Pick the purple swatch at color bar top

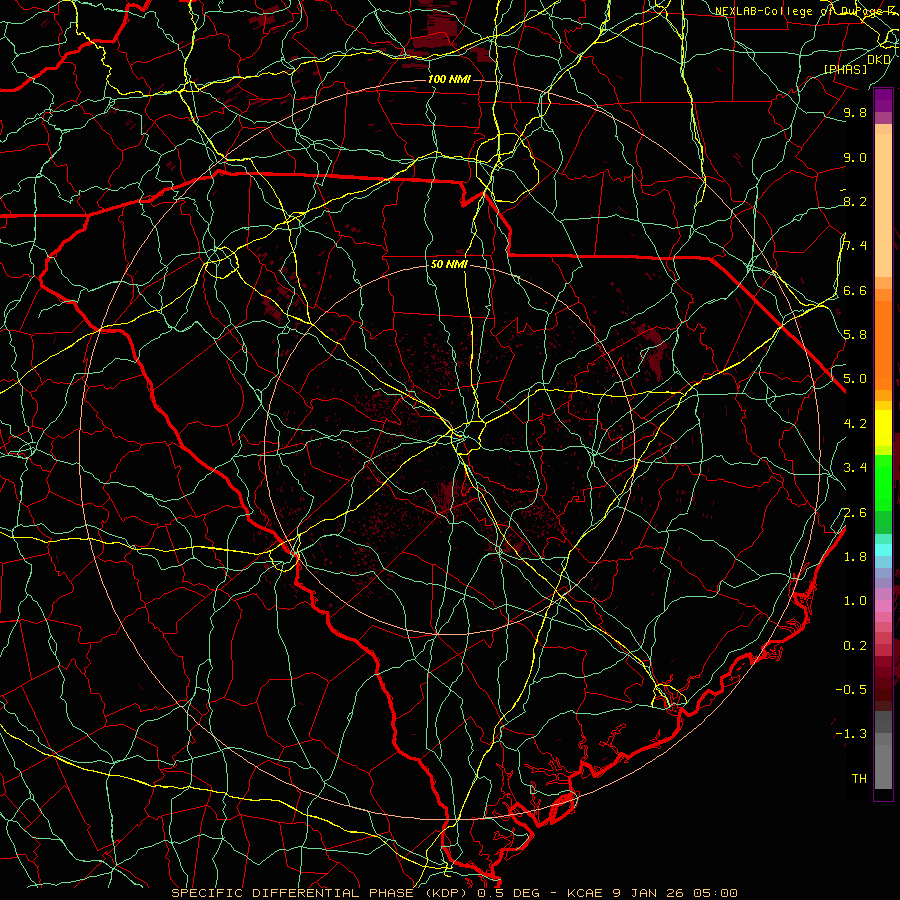883,100
